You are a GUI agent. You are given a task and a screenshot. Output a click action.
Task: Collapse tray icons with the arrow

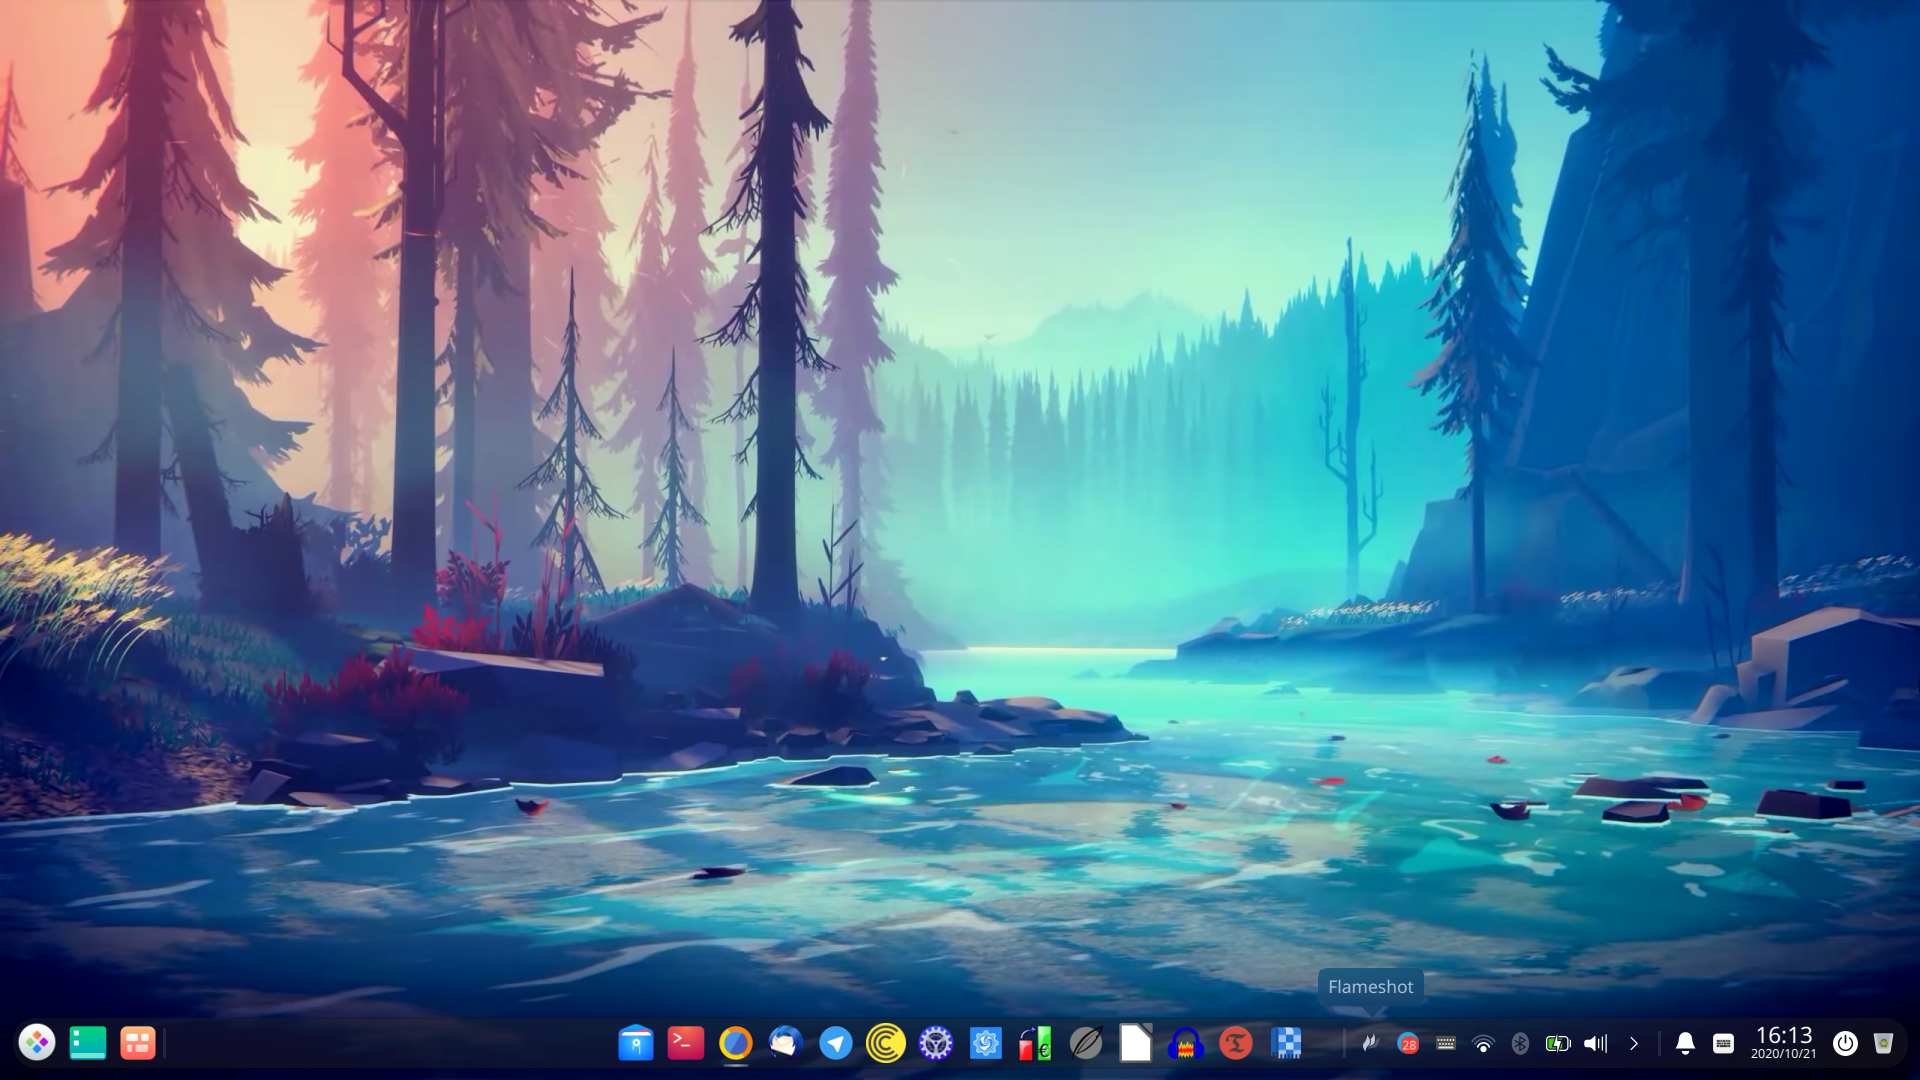coord(1634,1043)
